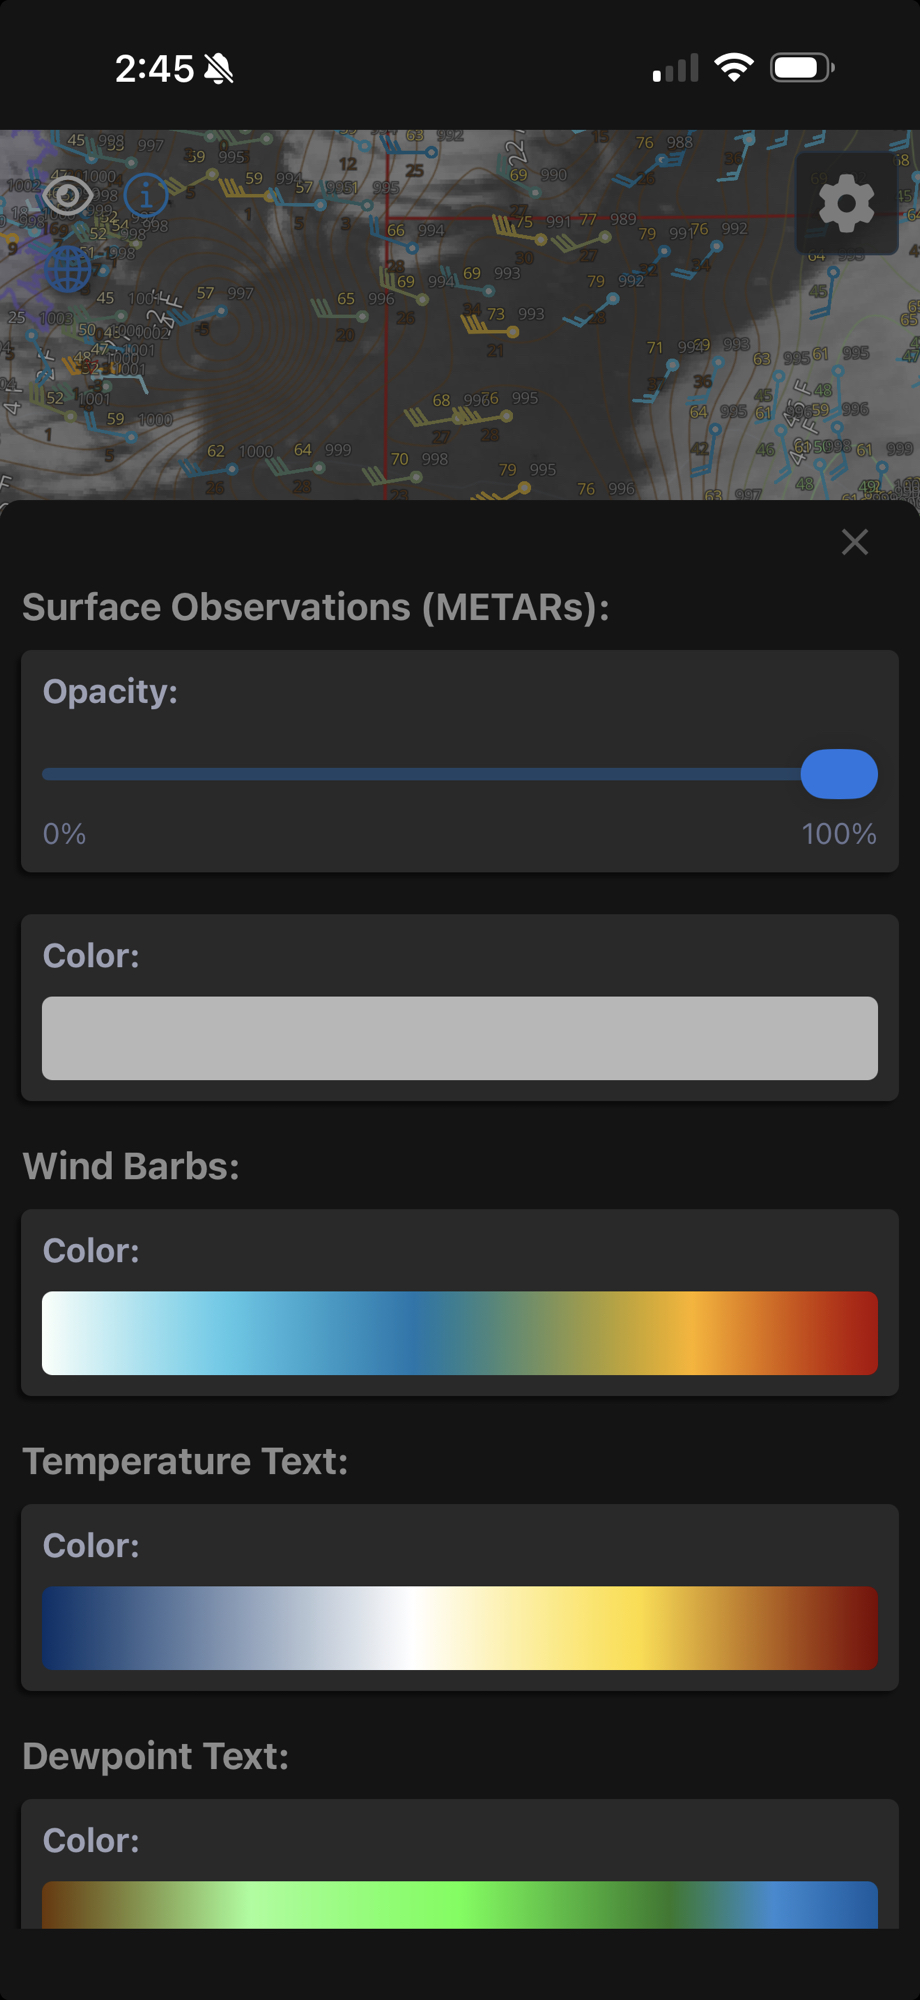Click the Opacity slider handle
The width and height of the screenshot is (920, 2000).
(839, 774)
